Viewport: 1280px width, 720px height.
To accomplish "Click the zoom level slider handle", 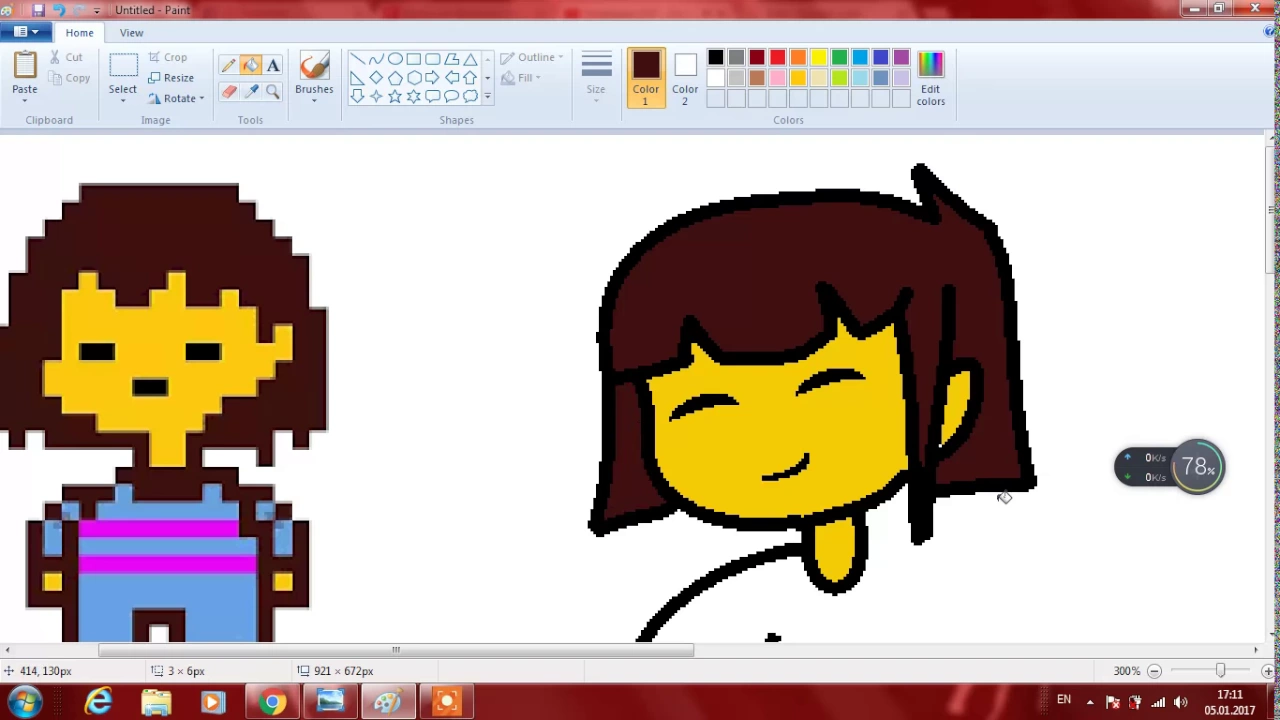I will (1220, 671).
